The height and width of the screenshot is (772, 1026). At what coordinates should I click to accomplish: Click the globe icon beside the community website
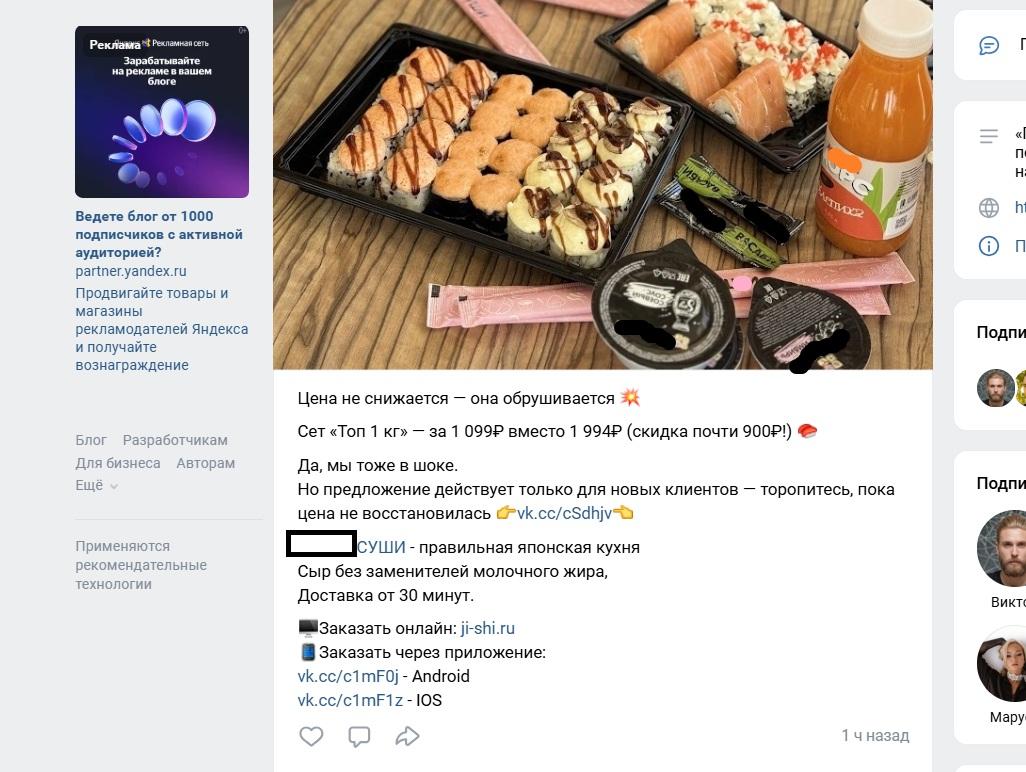[x=988, y=208]
